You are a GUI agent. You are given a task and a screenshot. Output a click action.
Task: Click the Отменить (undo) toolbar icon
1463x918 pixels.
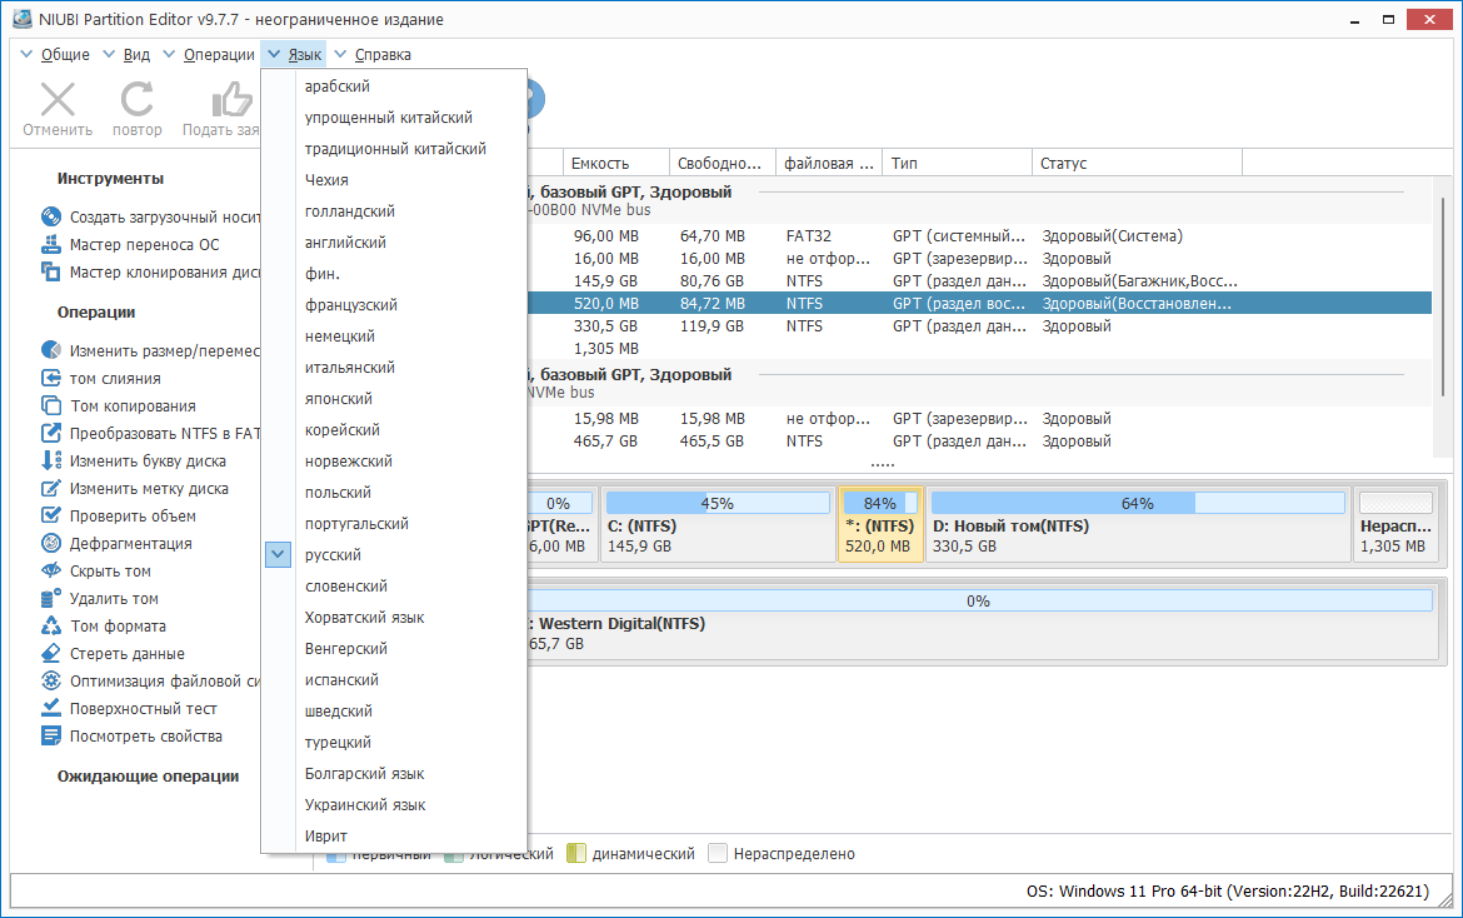(x=57, y=99)
